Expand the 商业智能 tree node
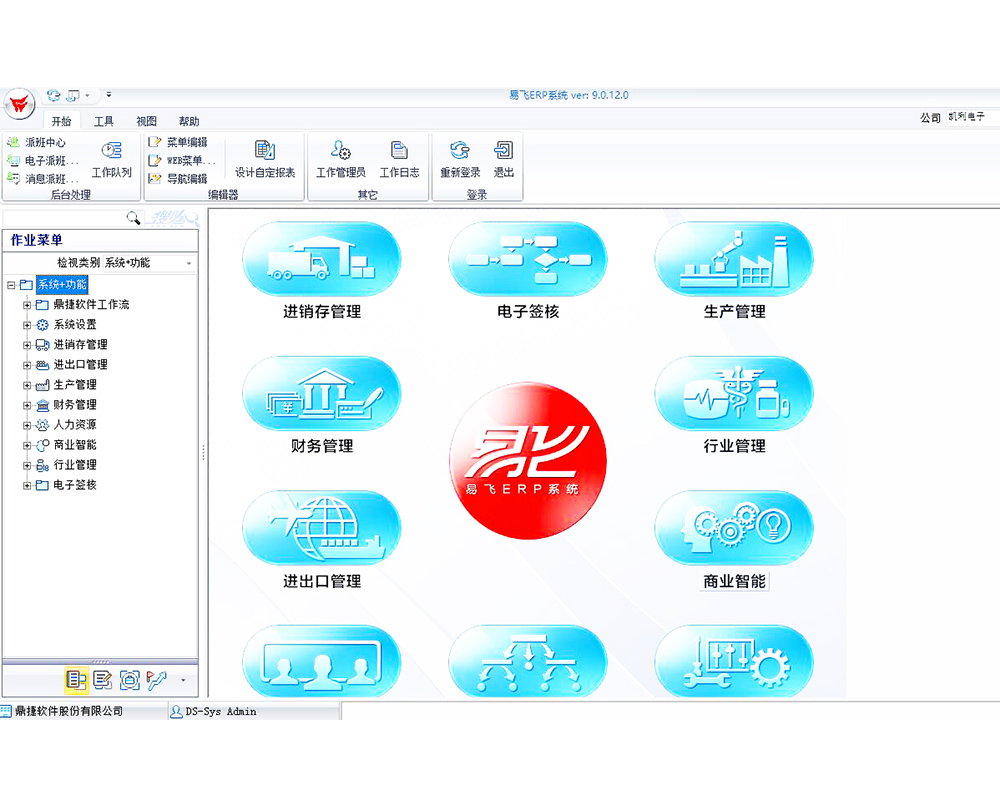1000x800 pixels. 27,445
